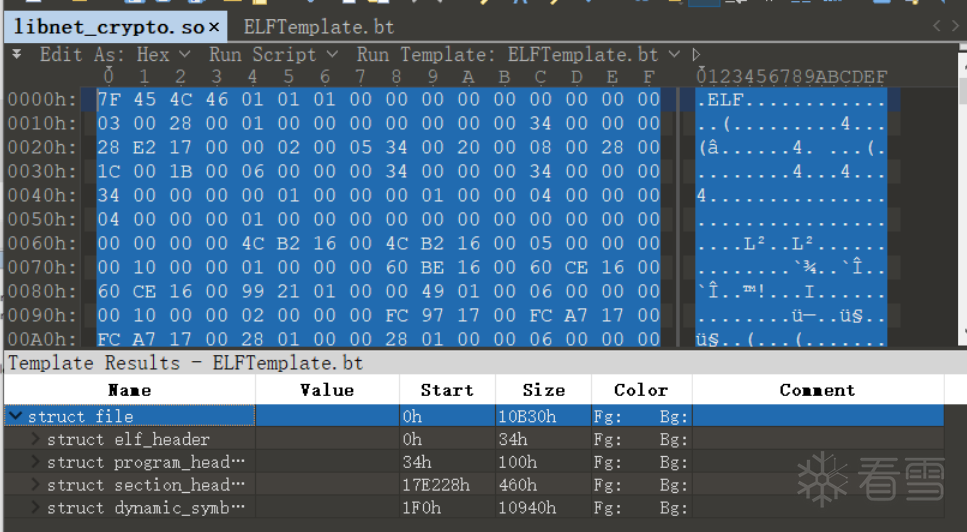Click the Size column header
Viewport: 967px width, 532px height.
[x=543, y=390]
